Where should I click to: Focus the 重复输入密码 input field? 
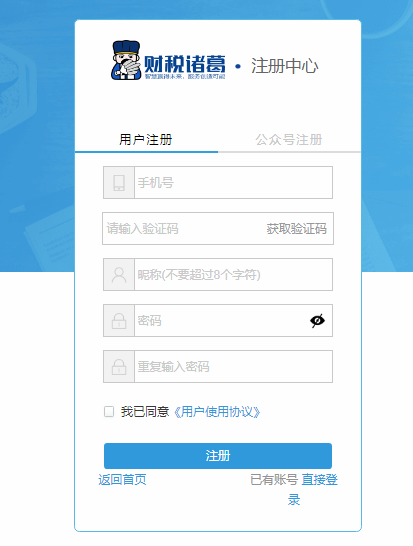pos(233,367)
